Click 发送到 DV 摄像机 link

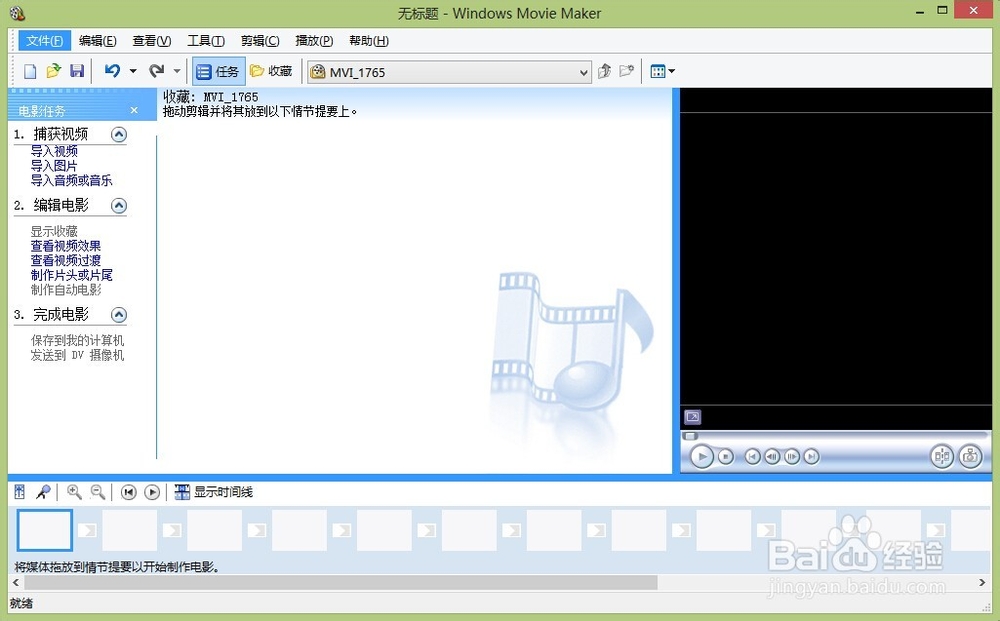[x=77, y=356]
